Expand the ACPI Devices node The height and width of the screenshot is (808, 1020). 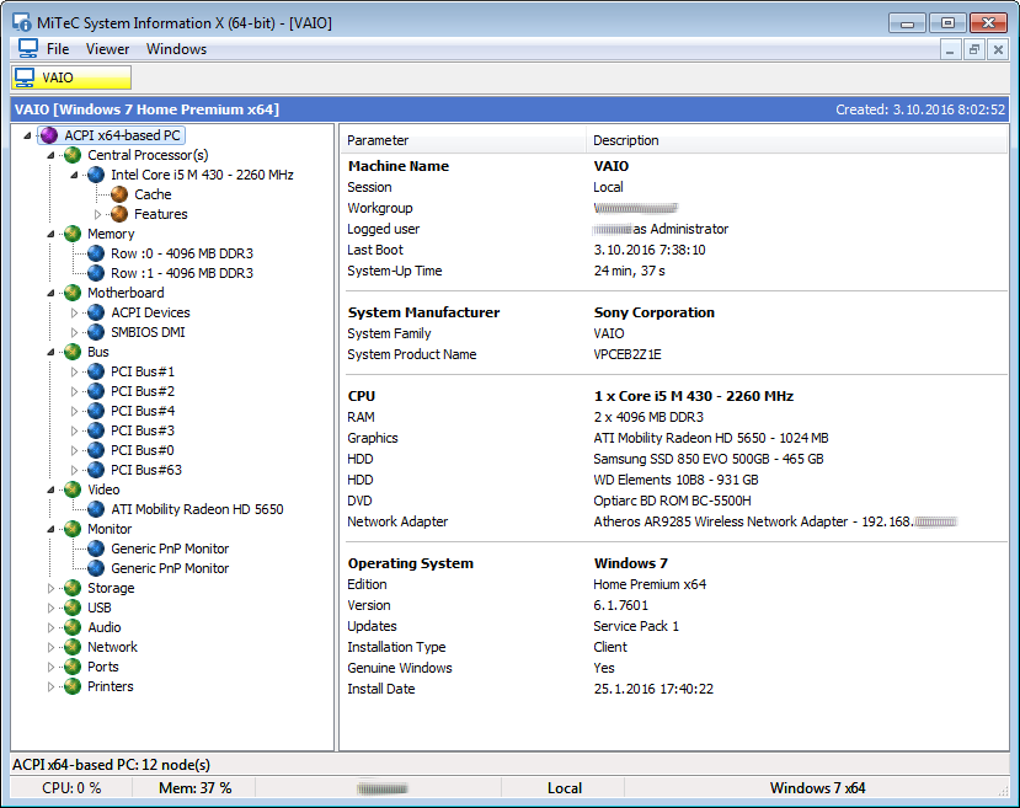pyautogui.click(x=74, y=313)
